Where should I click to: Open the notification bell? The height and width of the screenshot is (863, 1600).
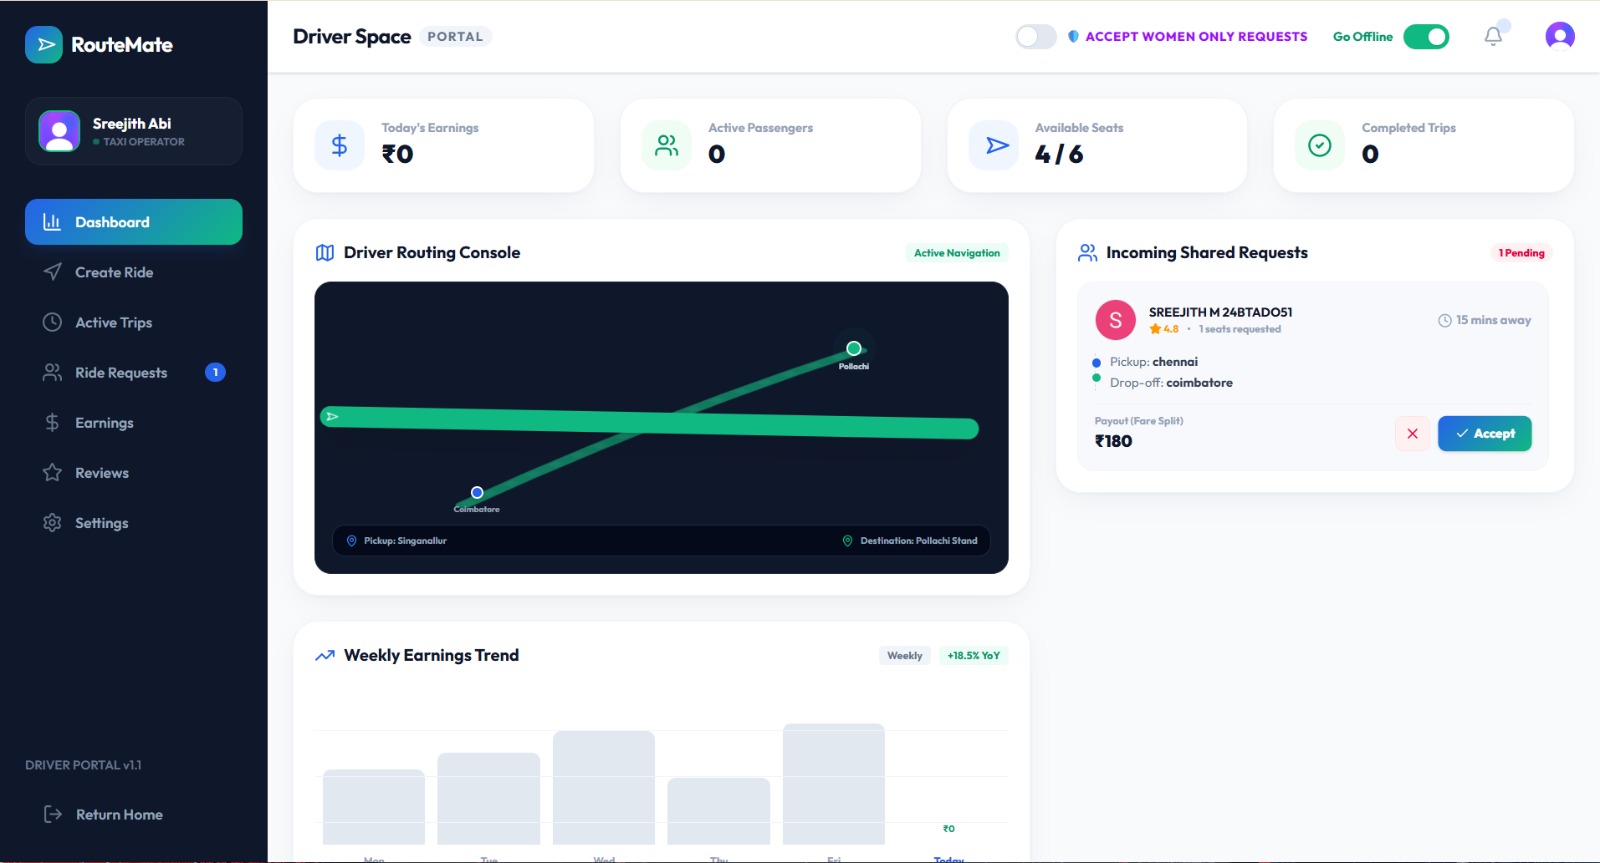point(1493,36)
